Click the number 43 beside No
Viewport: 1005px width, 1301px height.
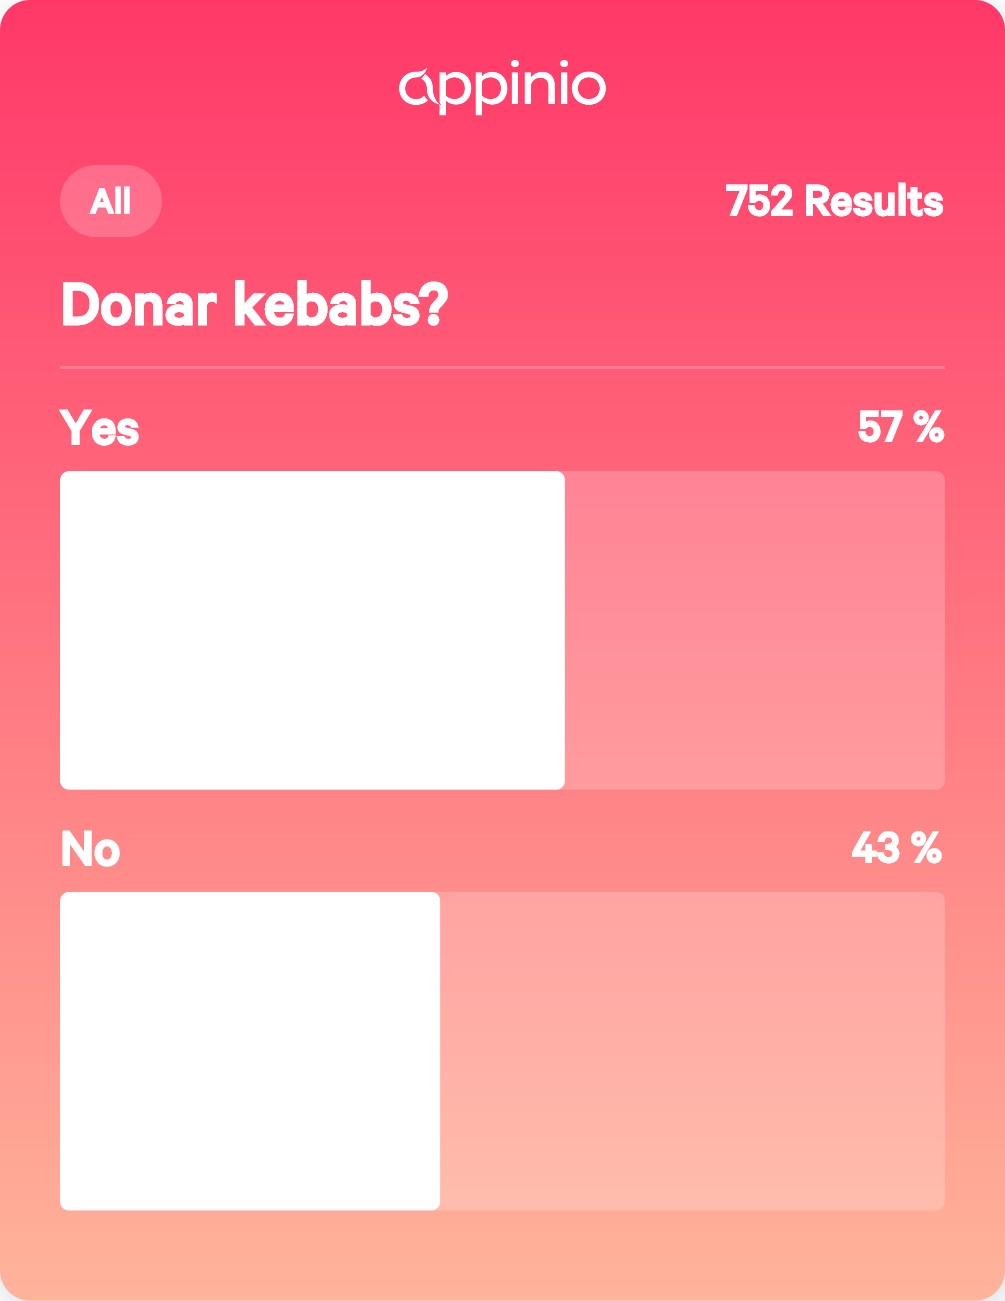click(876, 848)
